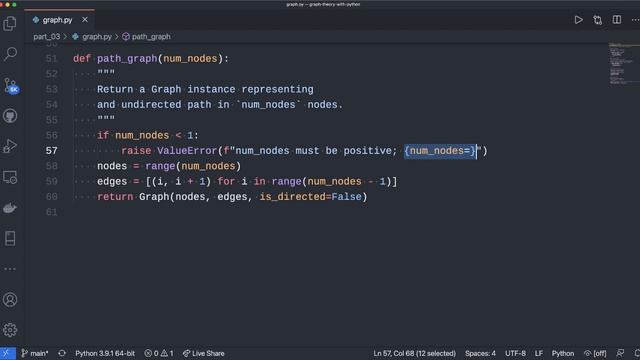Open changes compare icon in editor toolbar
The image size is (640, 360).
598,20
